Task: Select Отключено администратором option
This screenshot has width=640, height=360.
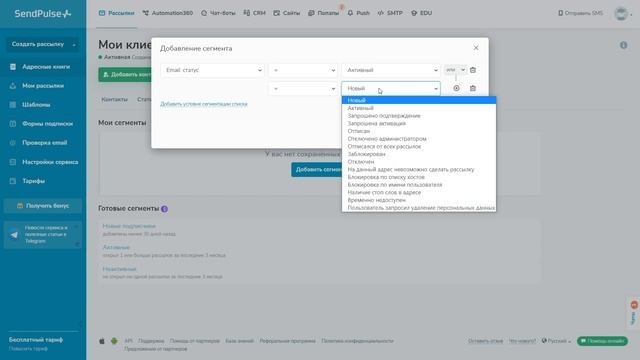Action: coord(419,139)
